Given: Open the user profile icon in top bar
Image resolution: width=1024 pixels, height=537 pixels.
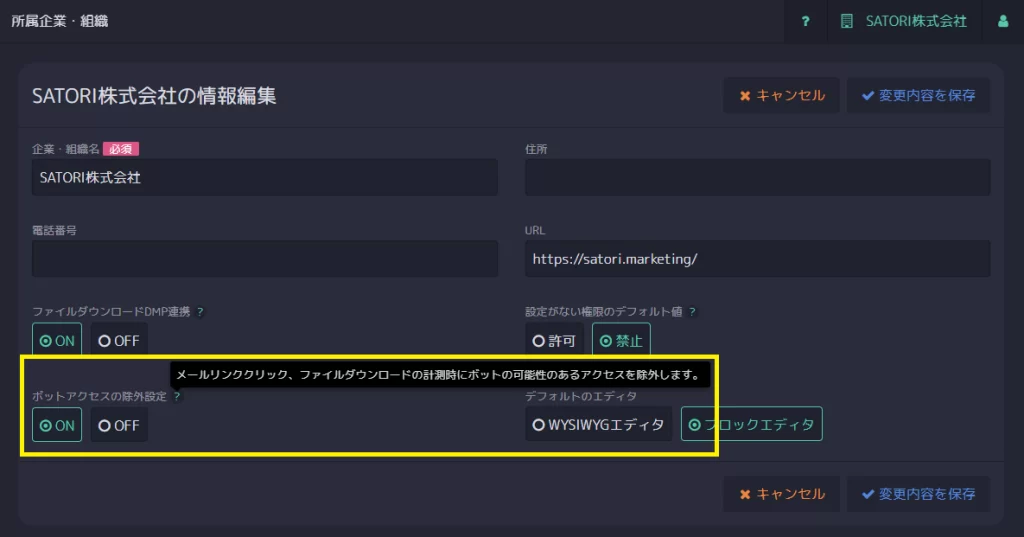Looking at the screenshot, I should pos(1002,22).
